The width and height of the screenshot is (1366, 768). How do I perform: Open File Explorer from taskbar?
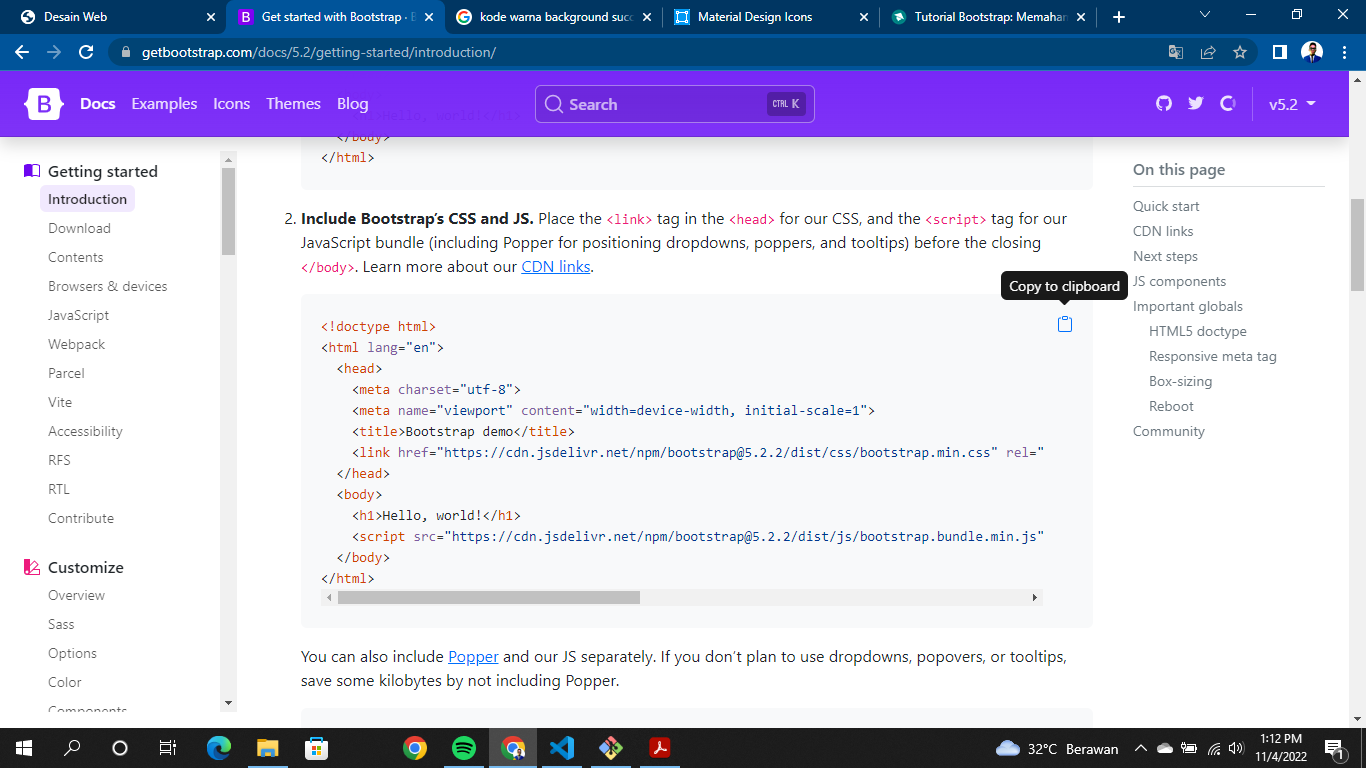[267, 748]
